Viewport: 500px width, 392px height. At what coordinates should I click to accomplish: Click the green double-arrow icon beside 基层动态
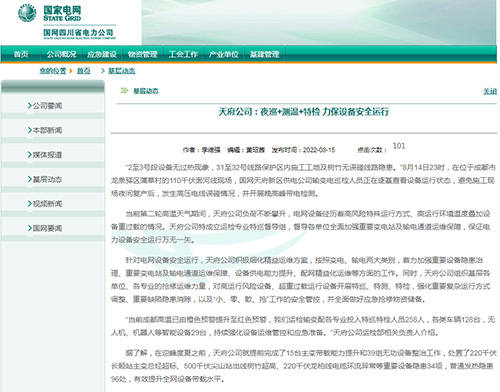(x=124, y=90)
